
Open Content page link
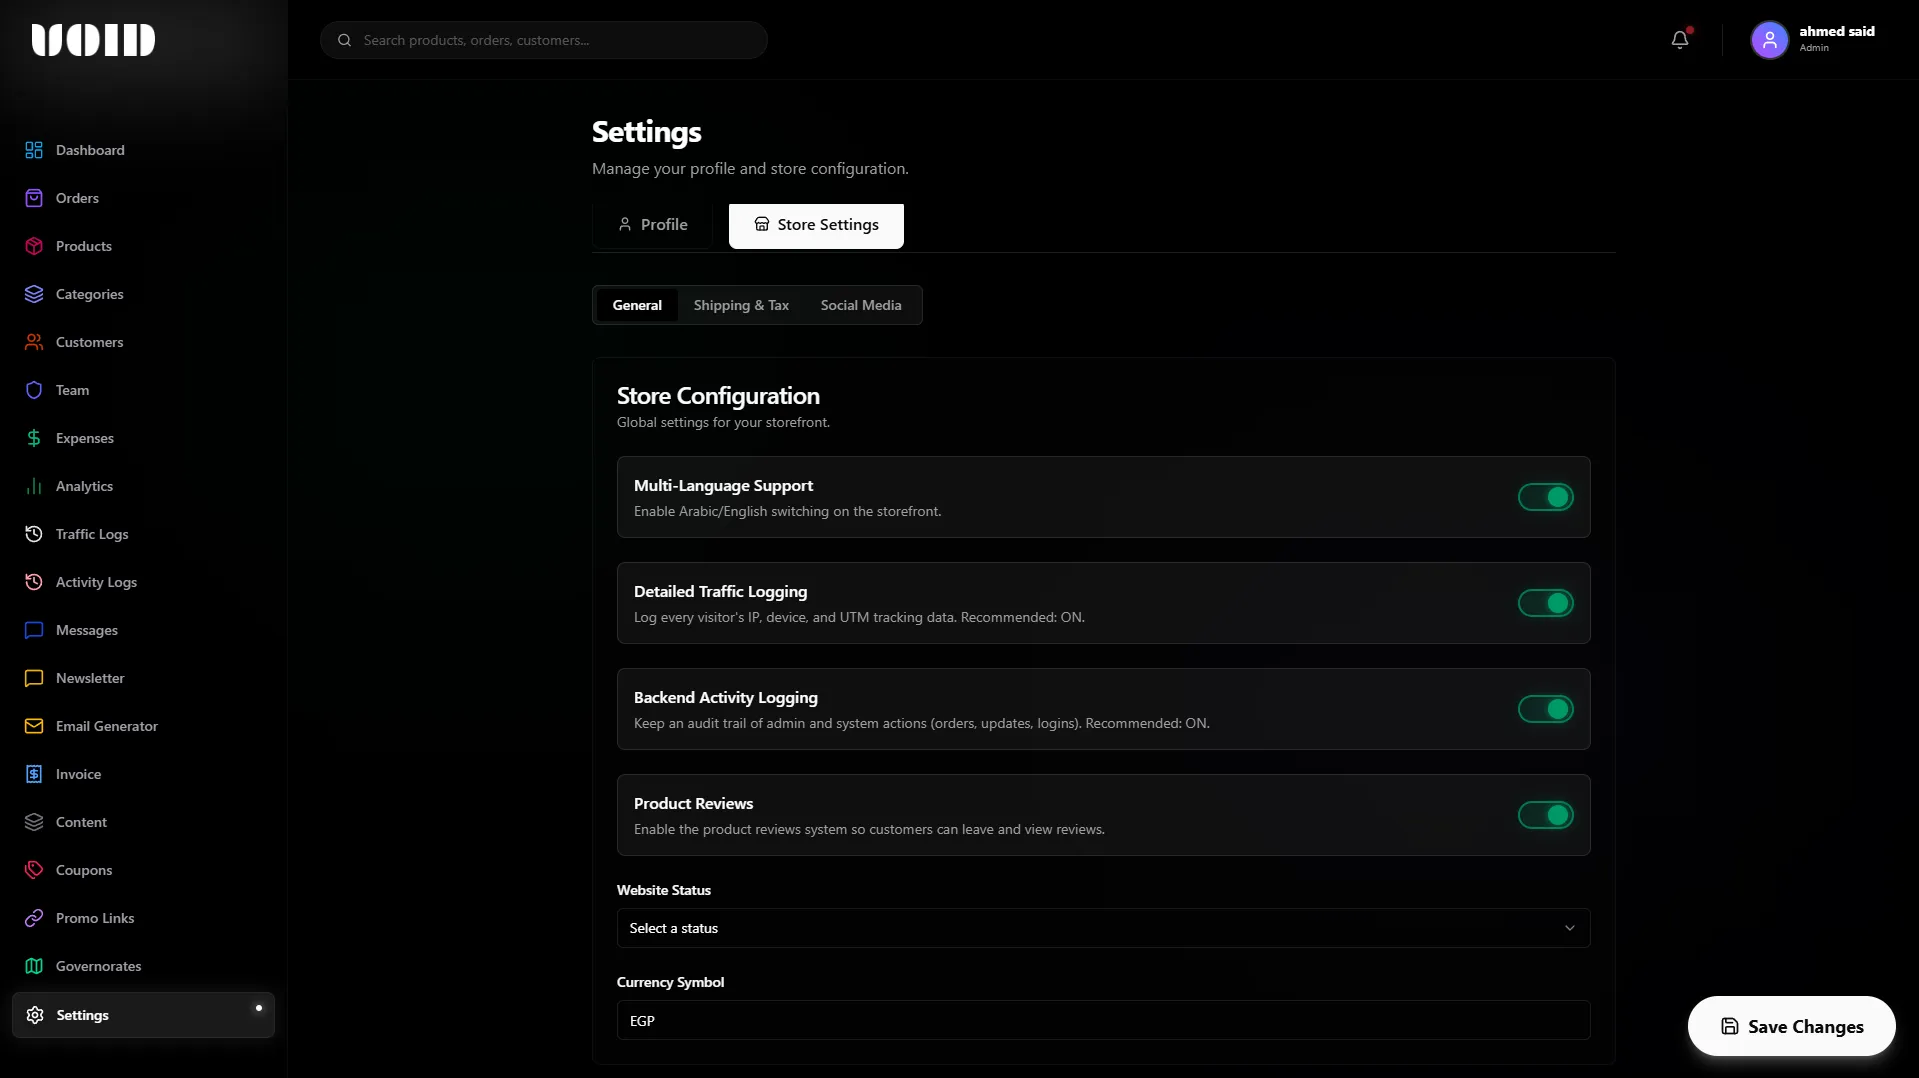(x=143, y=822)
